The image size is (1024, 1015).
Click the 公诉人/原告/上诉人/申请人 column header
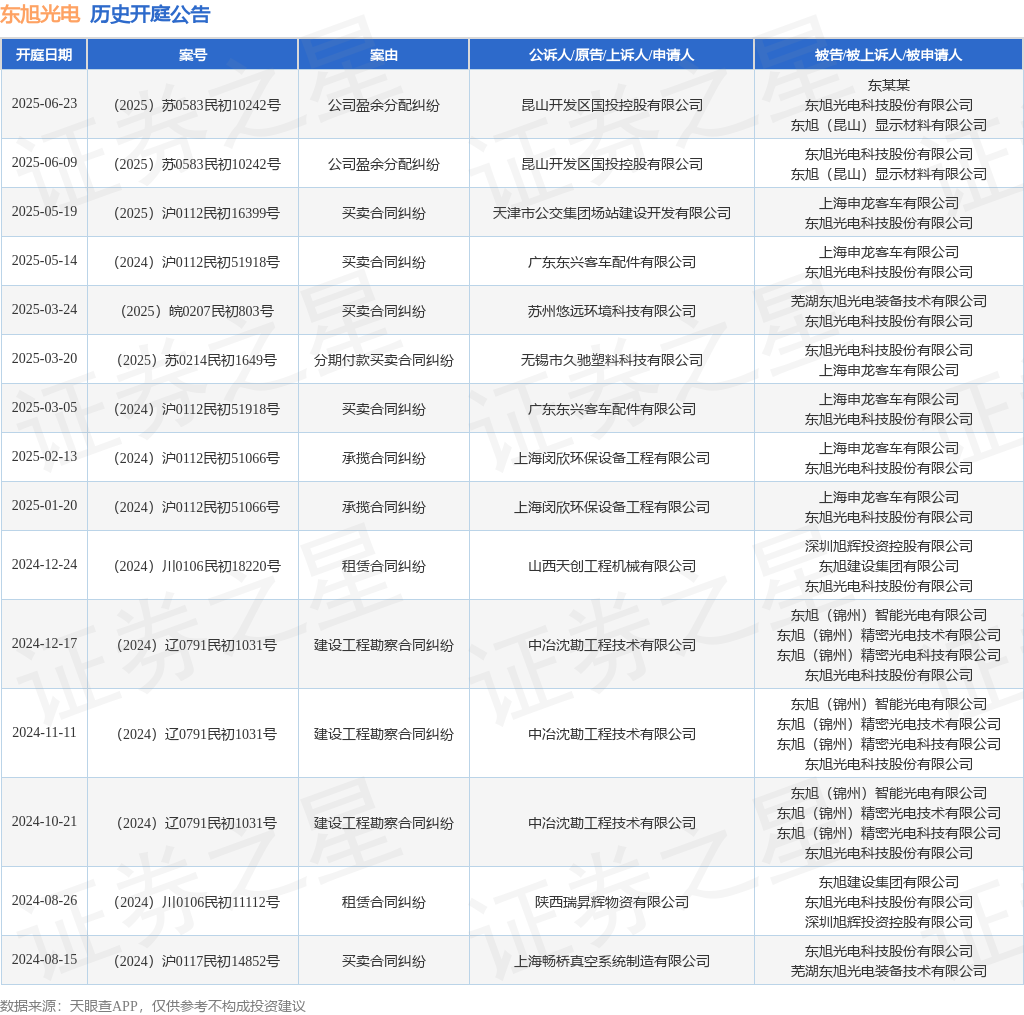click(x=611, y=55)
